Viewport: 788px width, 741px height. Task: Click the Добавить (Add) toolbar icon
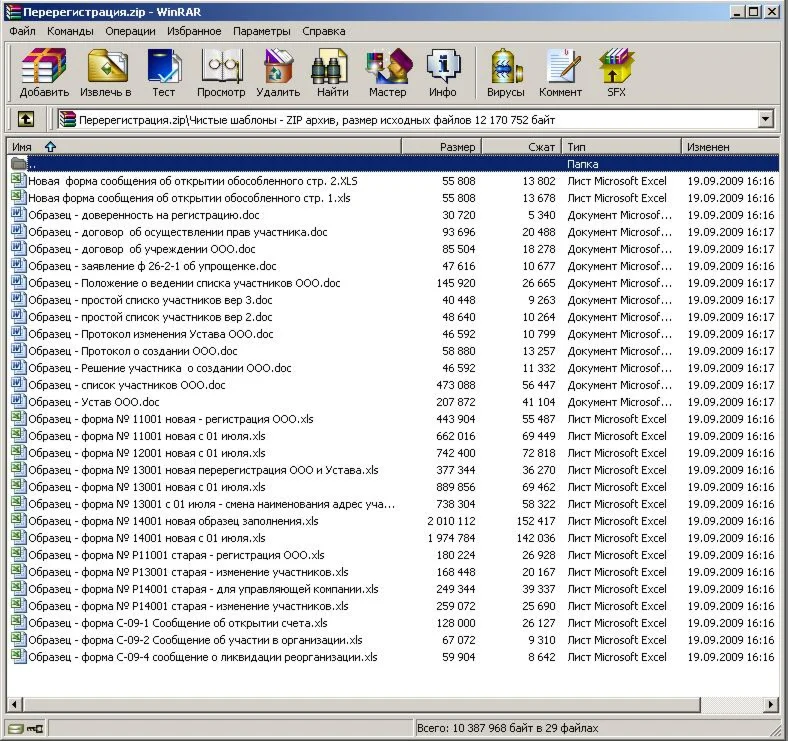click(x=44, y=73)
